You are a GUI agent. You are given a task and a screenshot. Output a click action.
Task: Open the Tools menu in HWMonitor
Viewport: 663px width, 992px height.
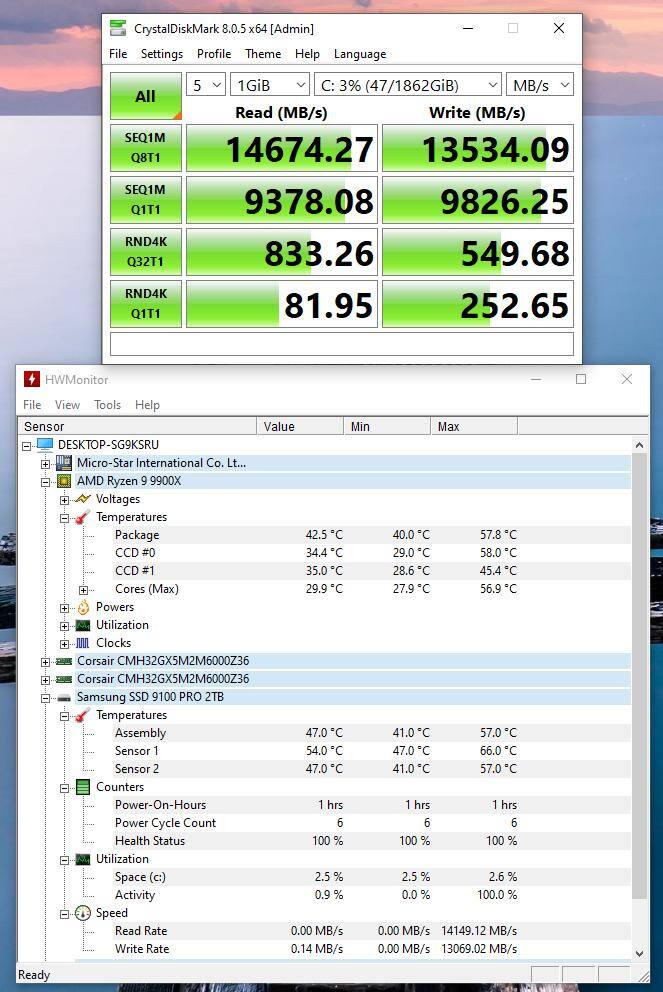107,405
